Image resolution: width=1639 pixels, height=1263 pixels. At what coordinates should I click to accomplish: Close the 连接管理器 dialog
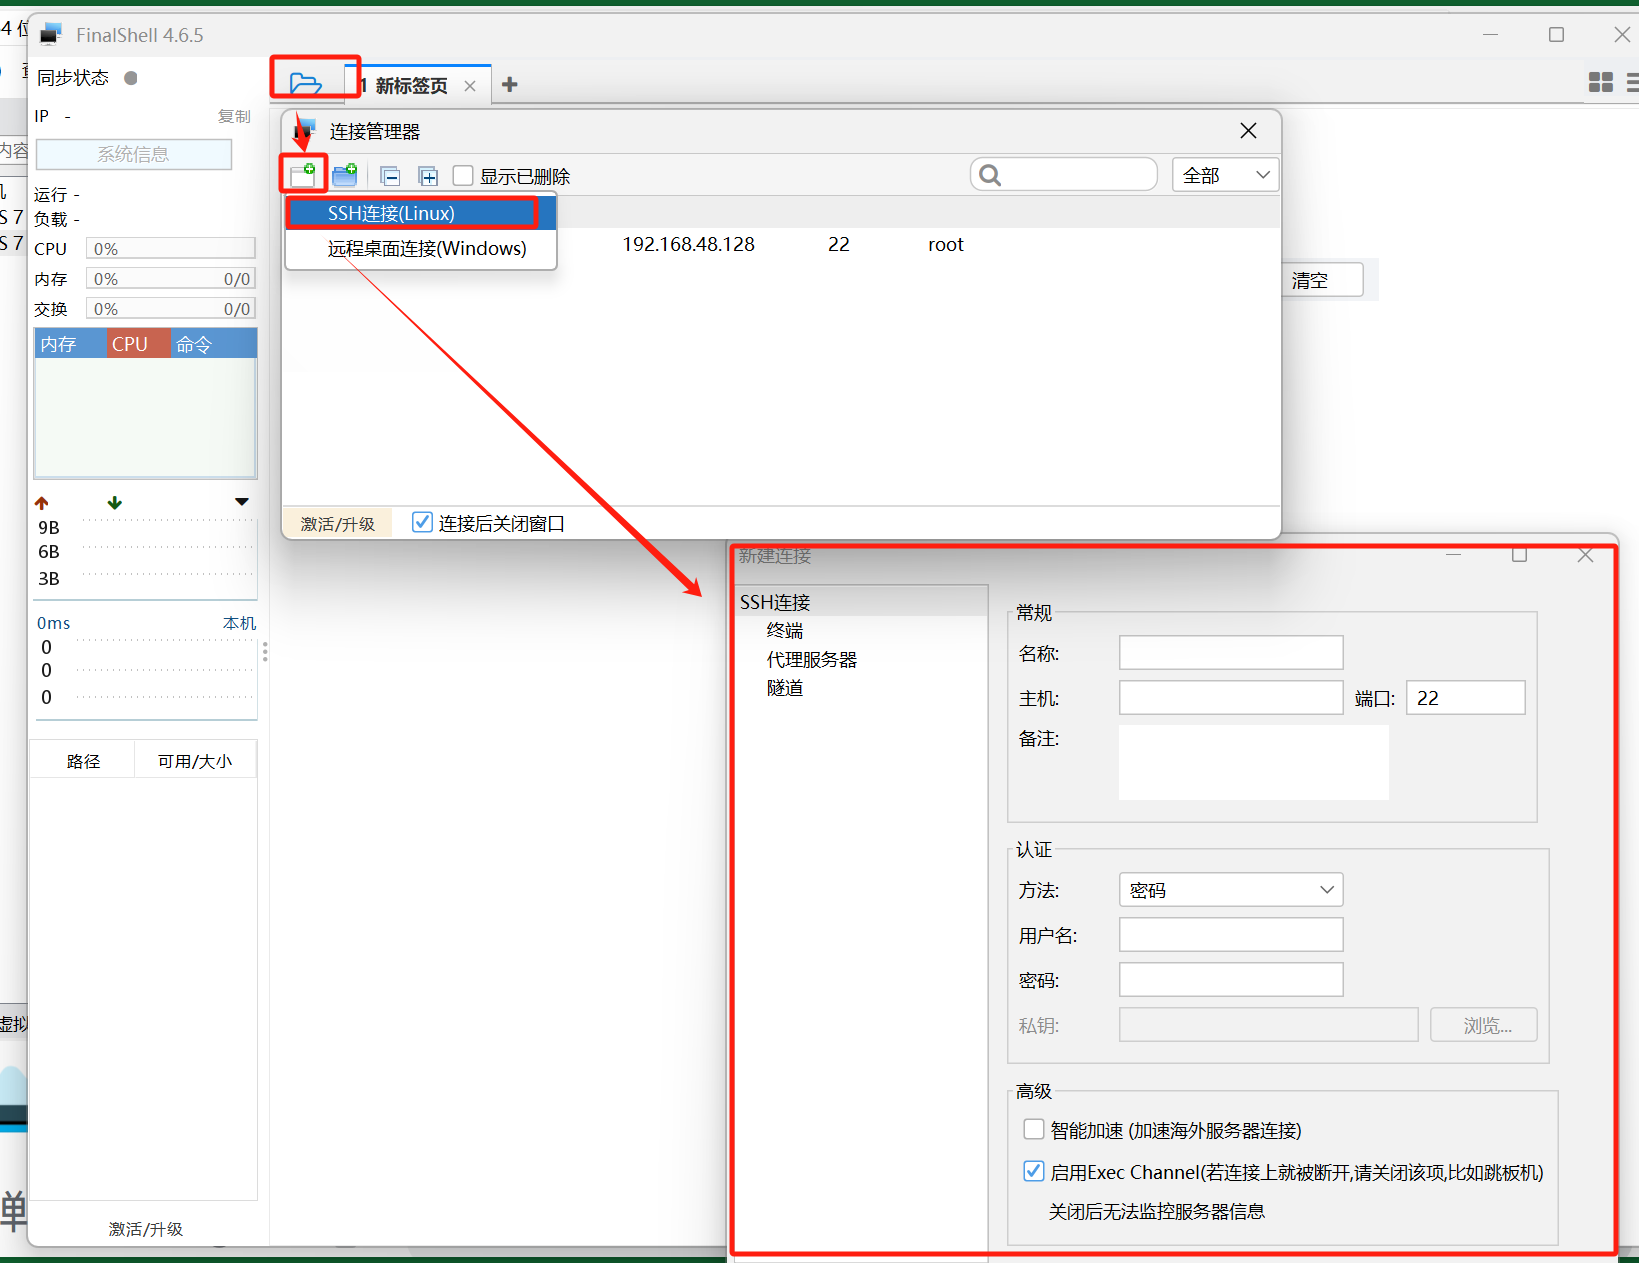[x=1248, y=131]
